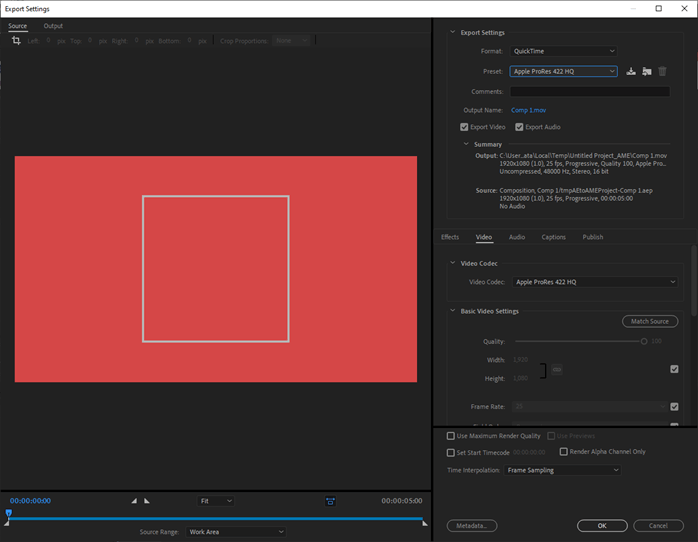Image resolution: width=698 pixels, height=542 pixels.
Task: Click the Match Source button
Action: pyautogui.click(x=649, y=321)
